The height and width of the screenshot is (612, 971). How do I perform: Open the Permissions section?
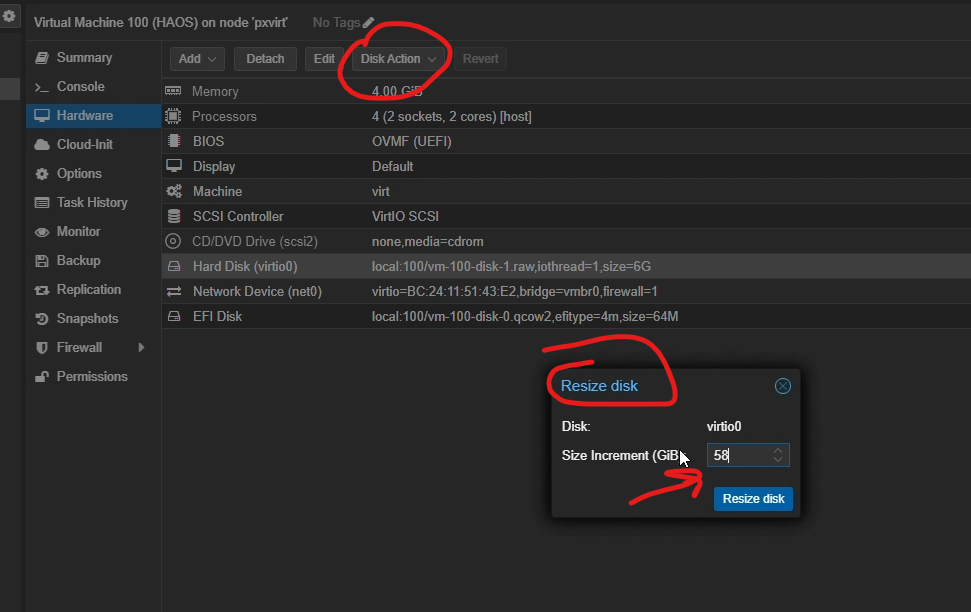92,377
